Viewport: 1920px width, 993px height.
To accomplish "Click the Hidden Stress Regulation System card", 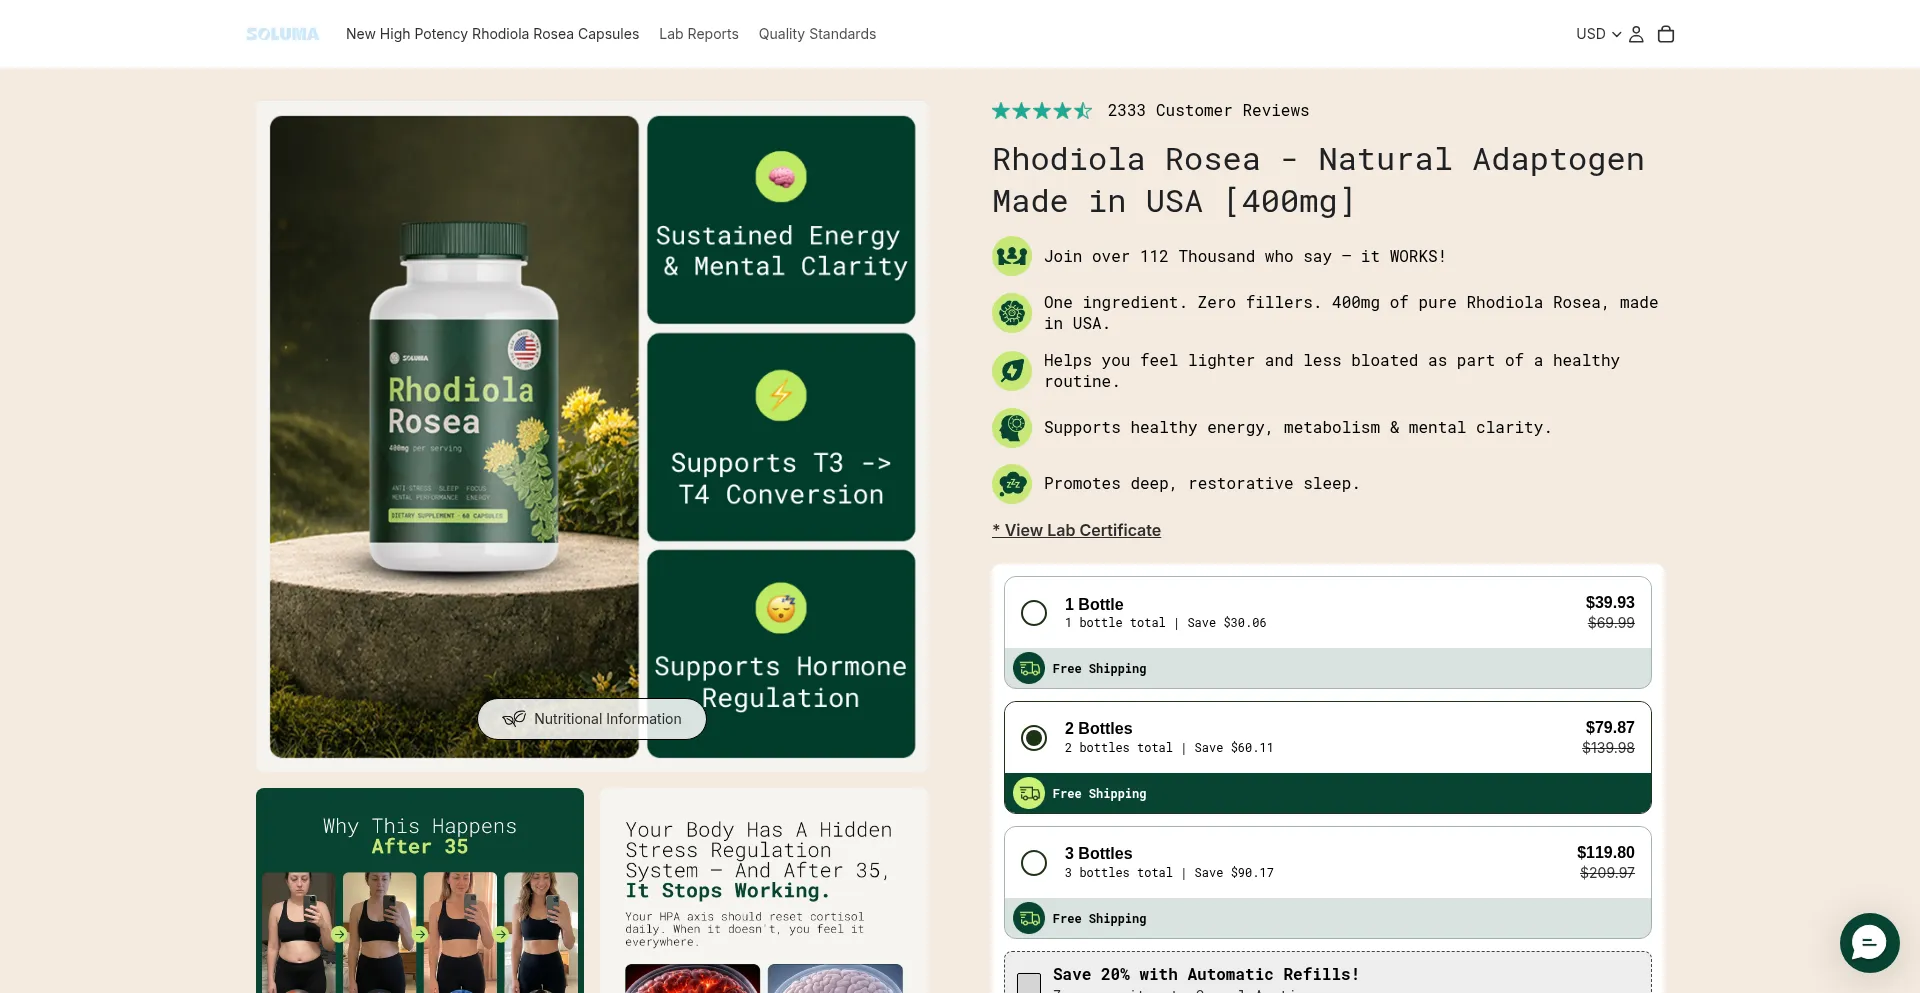I will 764,890.
